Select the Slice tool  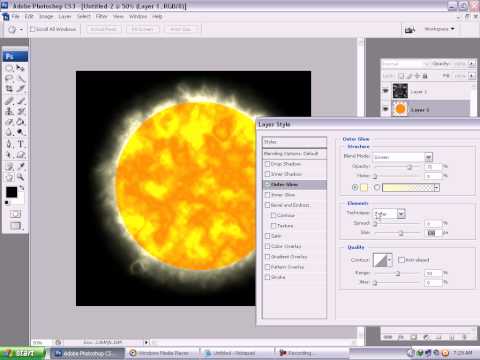(20, 89)
